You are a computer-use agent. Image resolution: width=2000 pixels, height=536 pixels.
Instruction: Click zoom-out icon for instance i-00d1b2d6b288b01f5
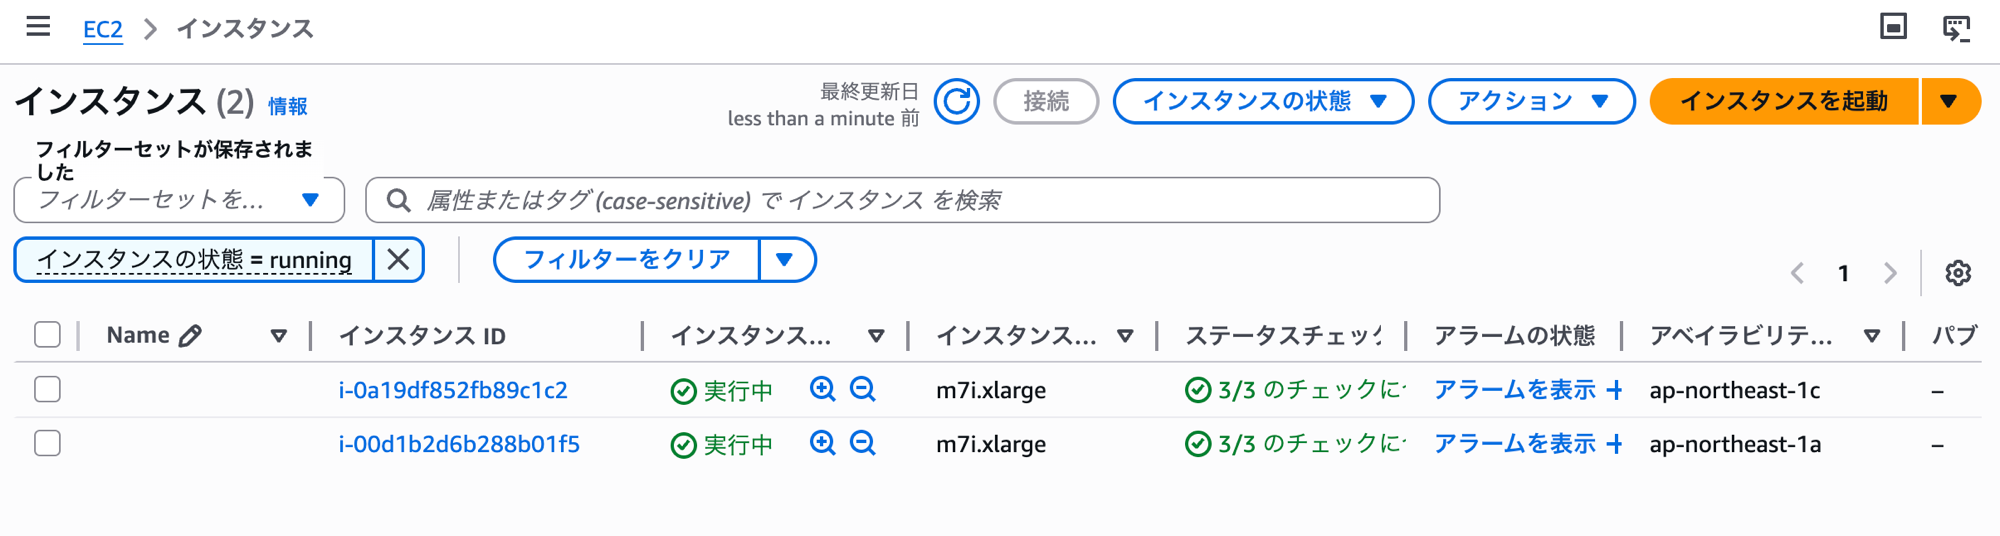tap(862, 443)
